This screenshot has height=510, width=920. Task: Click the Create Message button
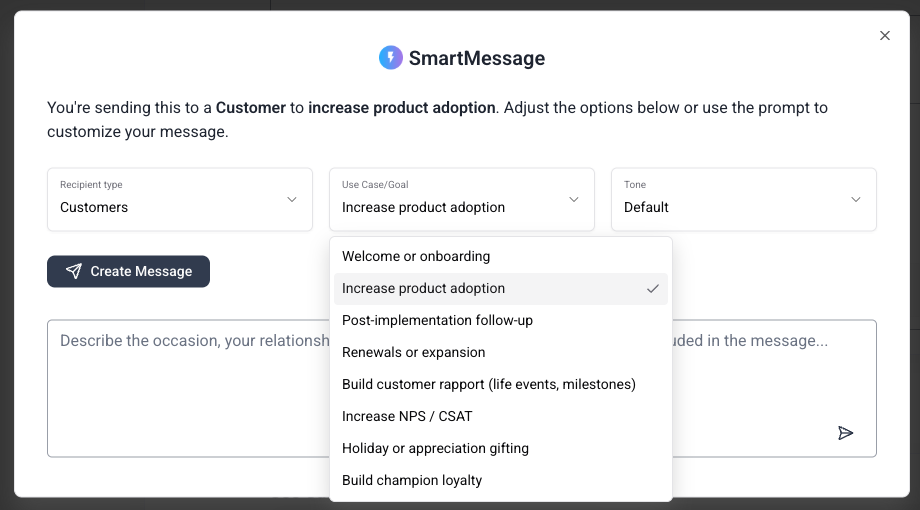128,271
